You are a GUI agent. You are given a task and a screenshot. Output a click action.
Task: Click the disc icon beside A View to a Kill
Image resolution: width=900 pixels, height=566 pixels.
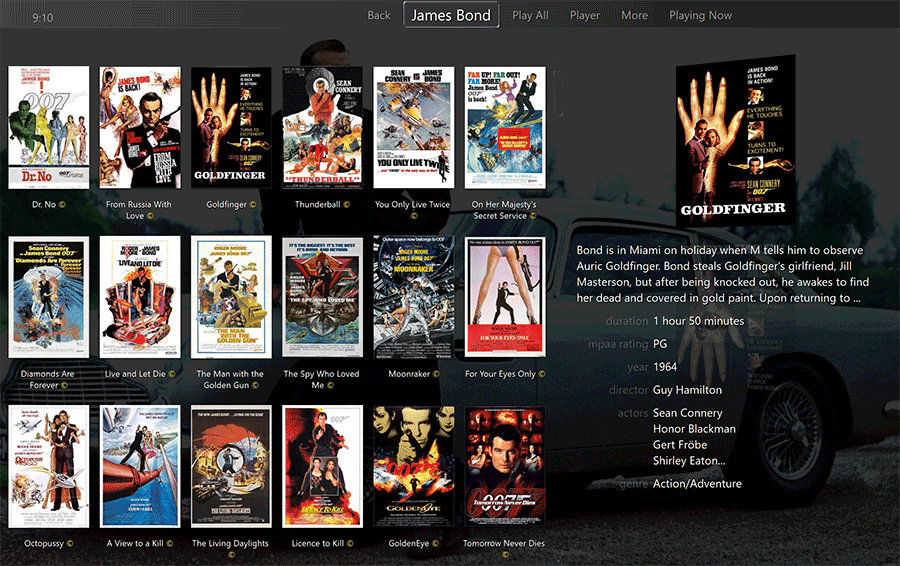tap(169, 543)
